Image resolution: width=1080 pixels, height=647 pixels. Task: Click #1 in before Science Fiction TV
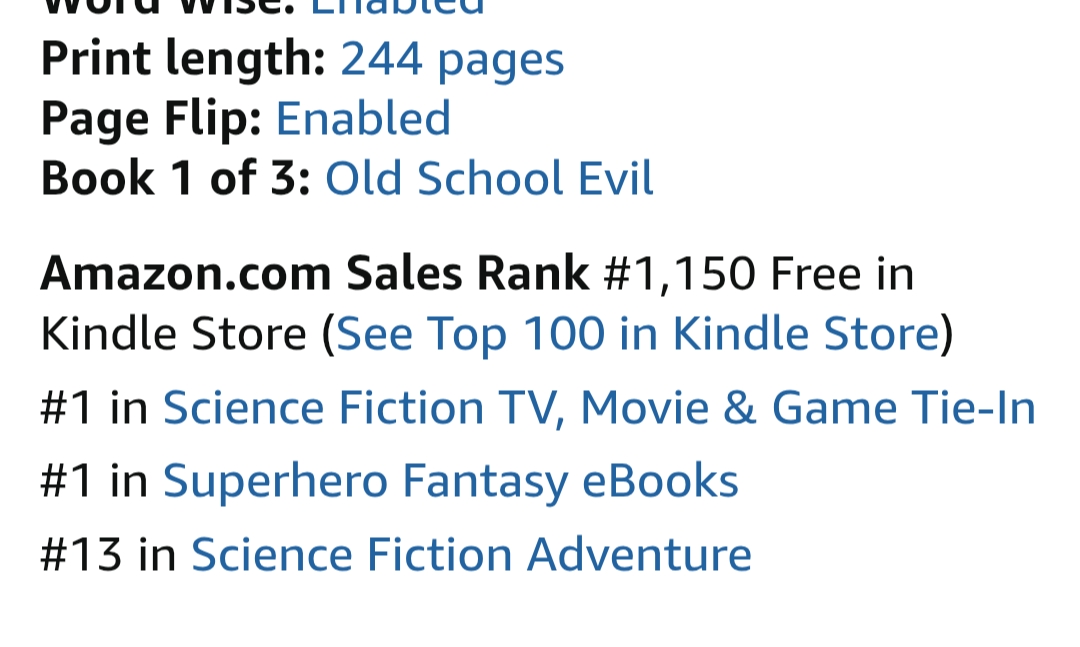(94, 408)
